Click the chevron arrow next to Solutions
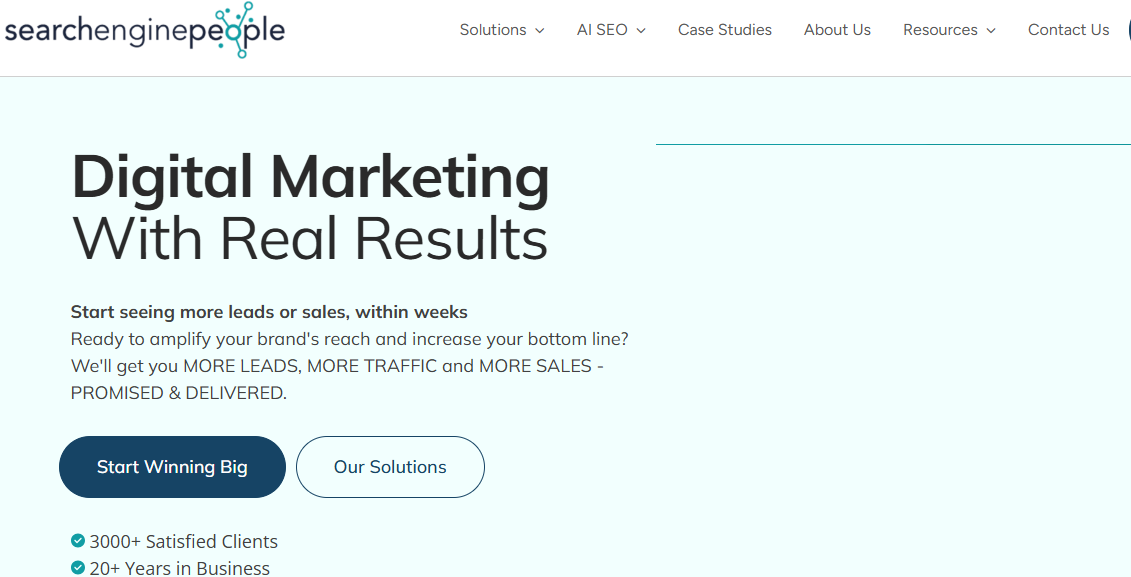Image resolution: width=1131 pixels, height=577 pixels. (x=540, y=31)
